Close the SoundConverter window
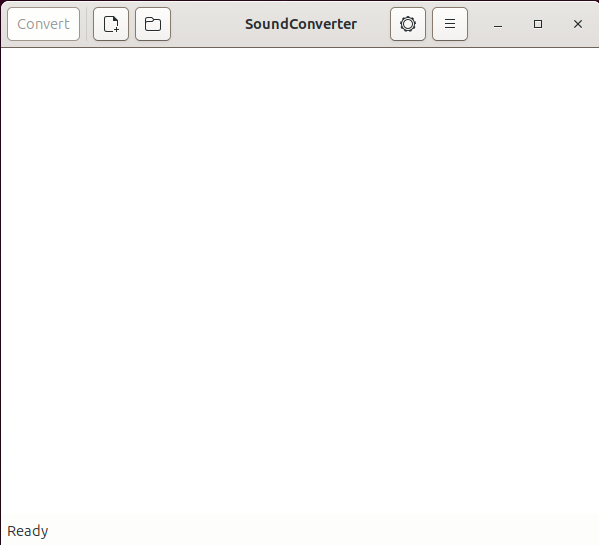 pos(578,24)
